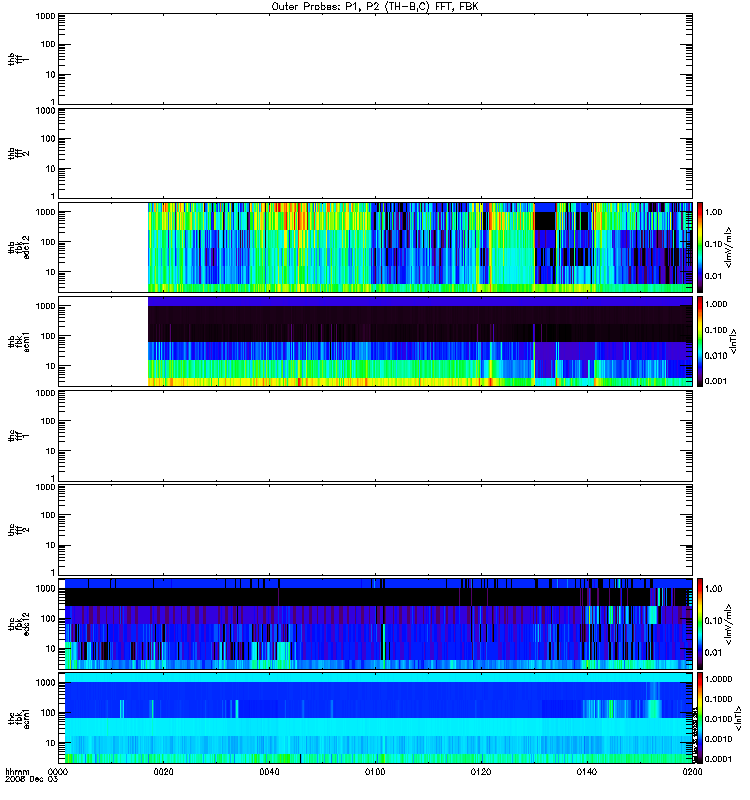Click the "thb fff 2" panel axis label
This screenshot has height=800, width=750.
coord(18,154)
